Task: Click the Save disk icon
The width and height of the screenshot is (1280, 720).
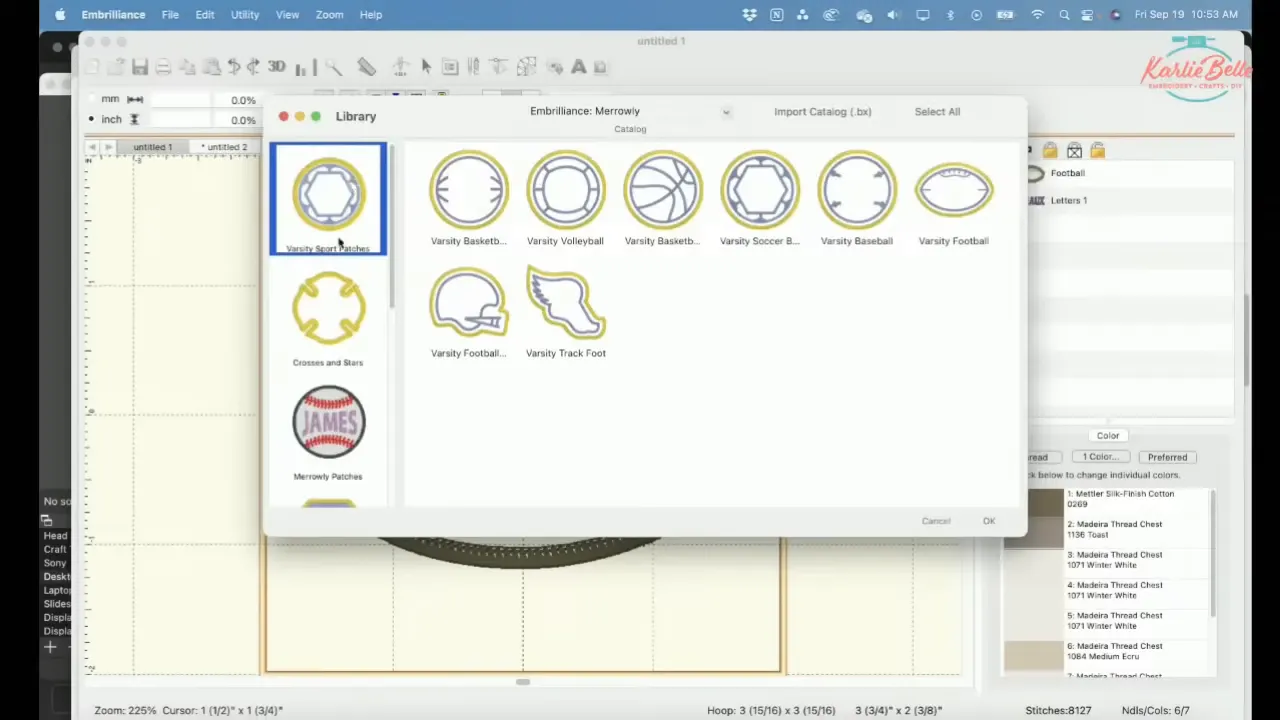Action: pyautogui.click(x=140, y=67)
